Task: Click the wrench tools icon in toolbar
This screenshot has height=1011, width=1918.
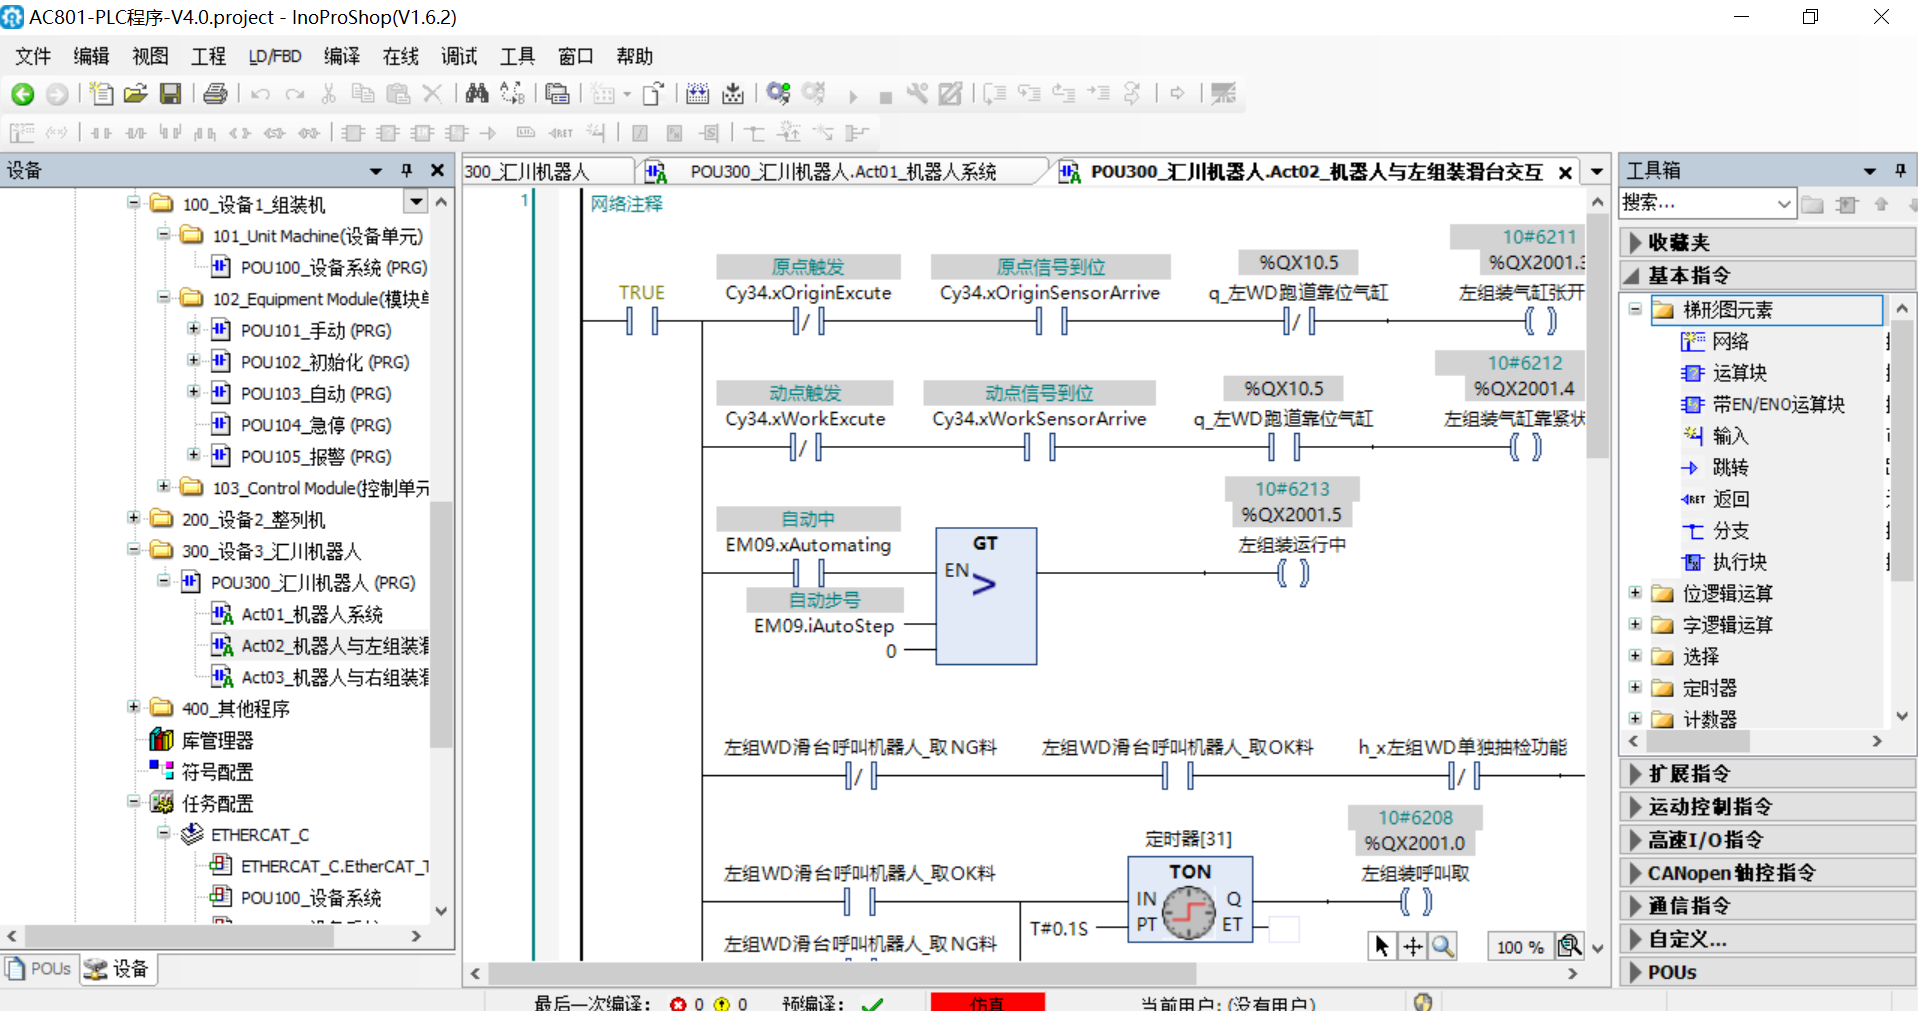Action: (x=917, y=94)
